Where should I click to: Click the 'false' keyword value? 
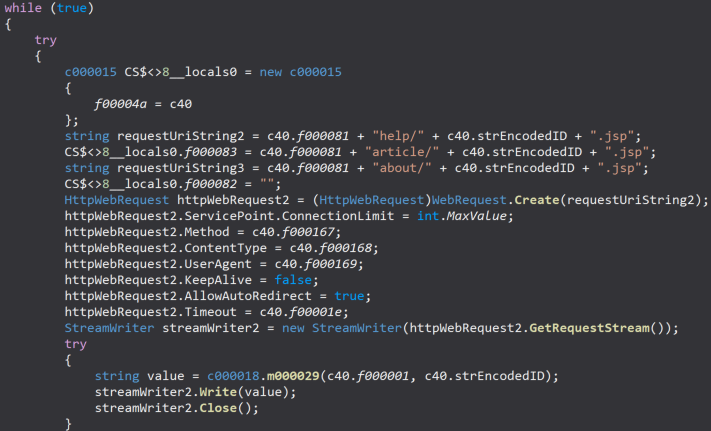point(293,280)
